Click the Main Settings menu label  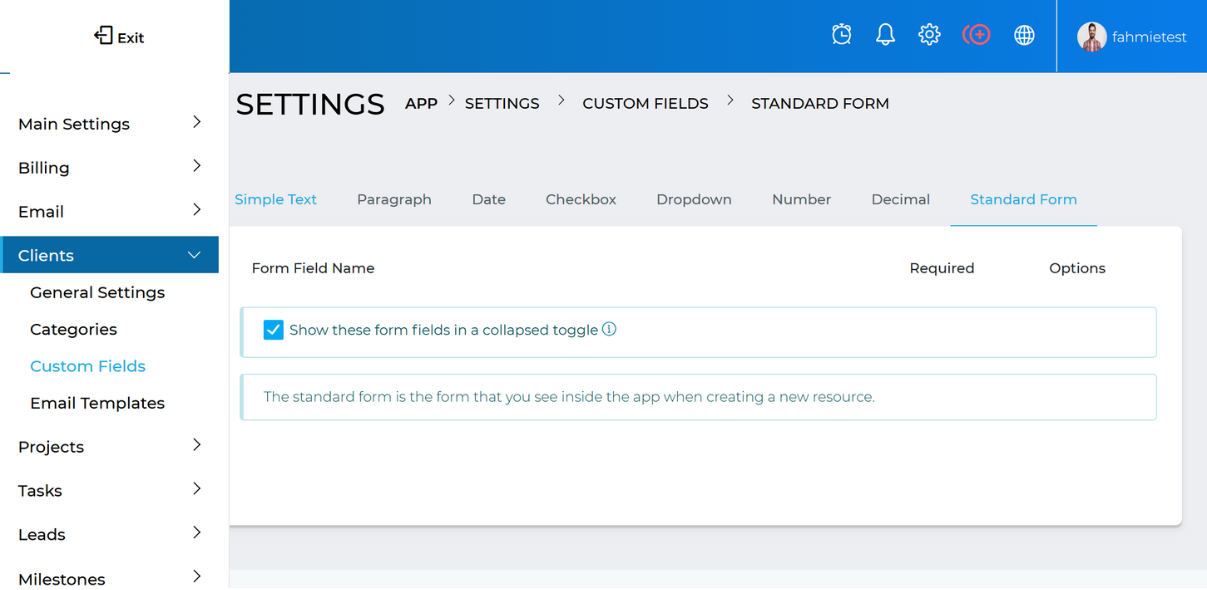[74, 124]
